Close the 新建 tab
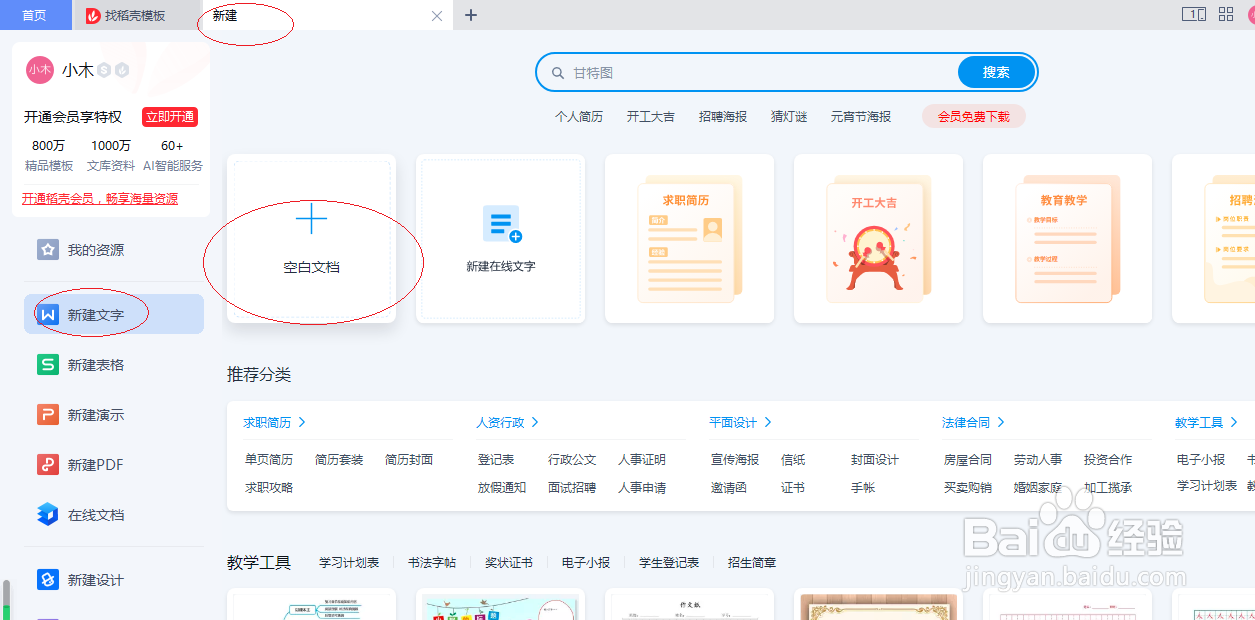 pos(437,16)
